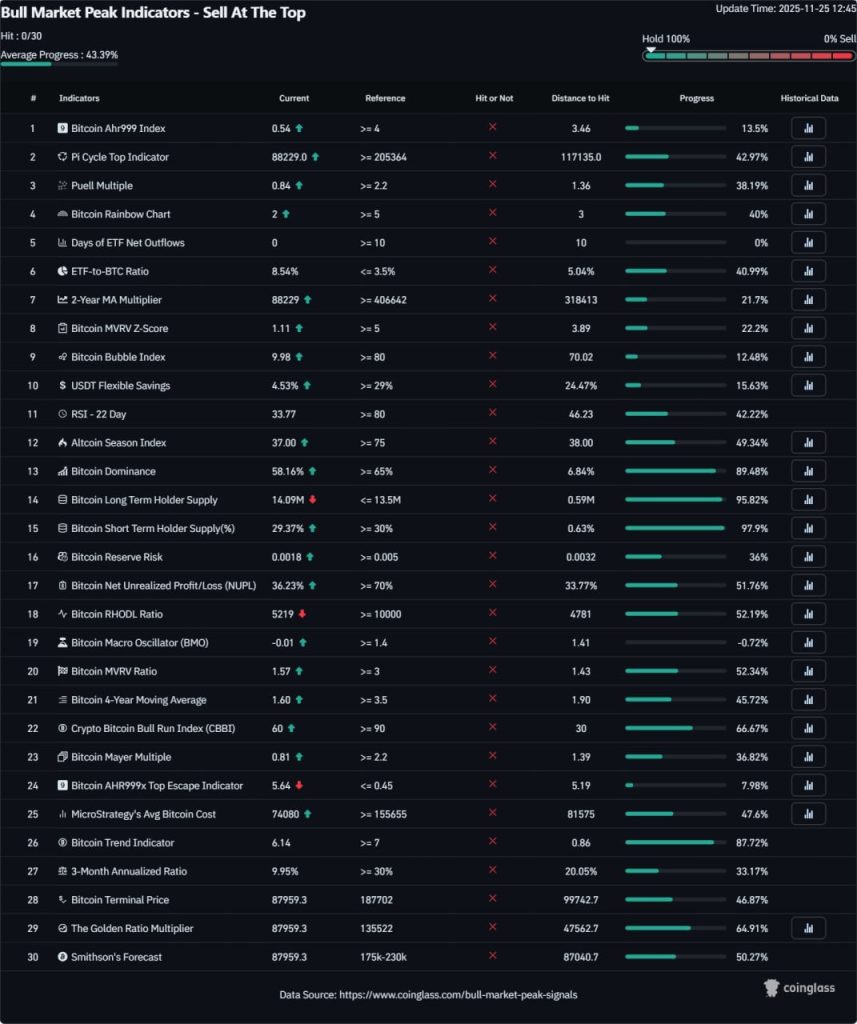Open historical data chart for Smithson's Forecast
Viewport: 857px width, 1024px height.
[808, 957]
